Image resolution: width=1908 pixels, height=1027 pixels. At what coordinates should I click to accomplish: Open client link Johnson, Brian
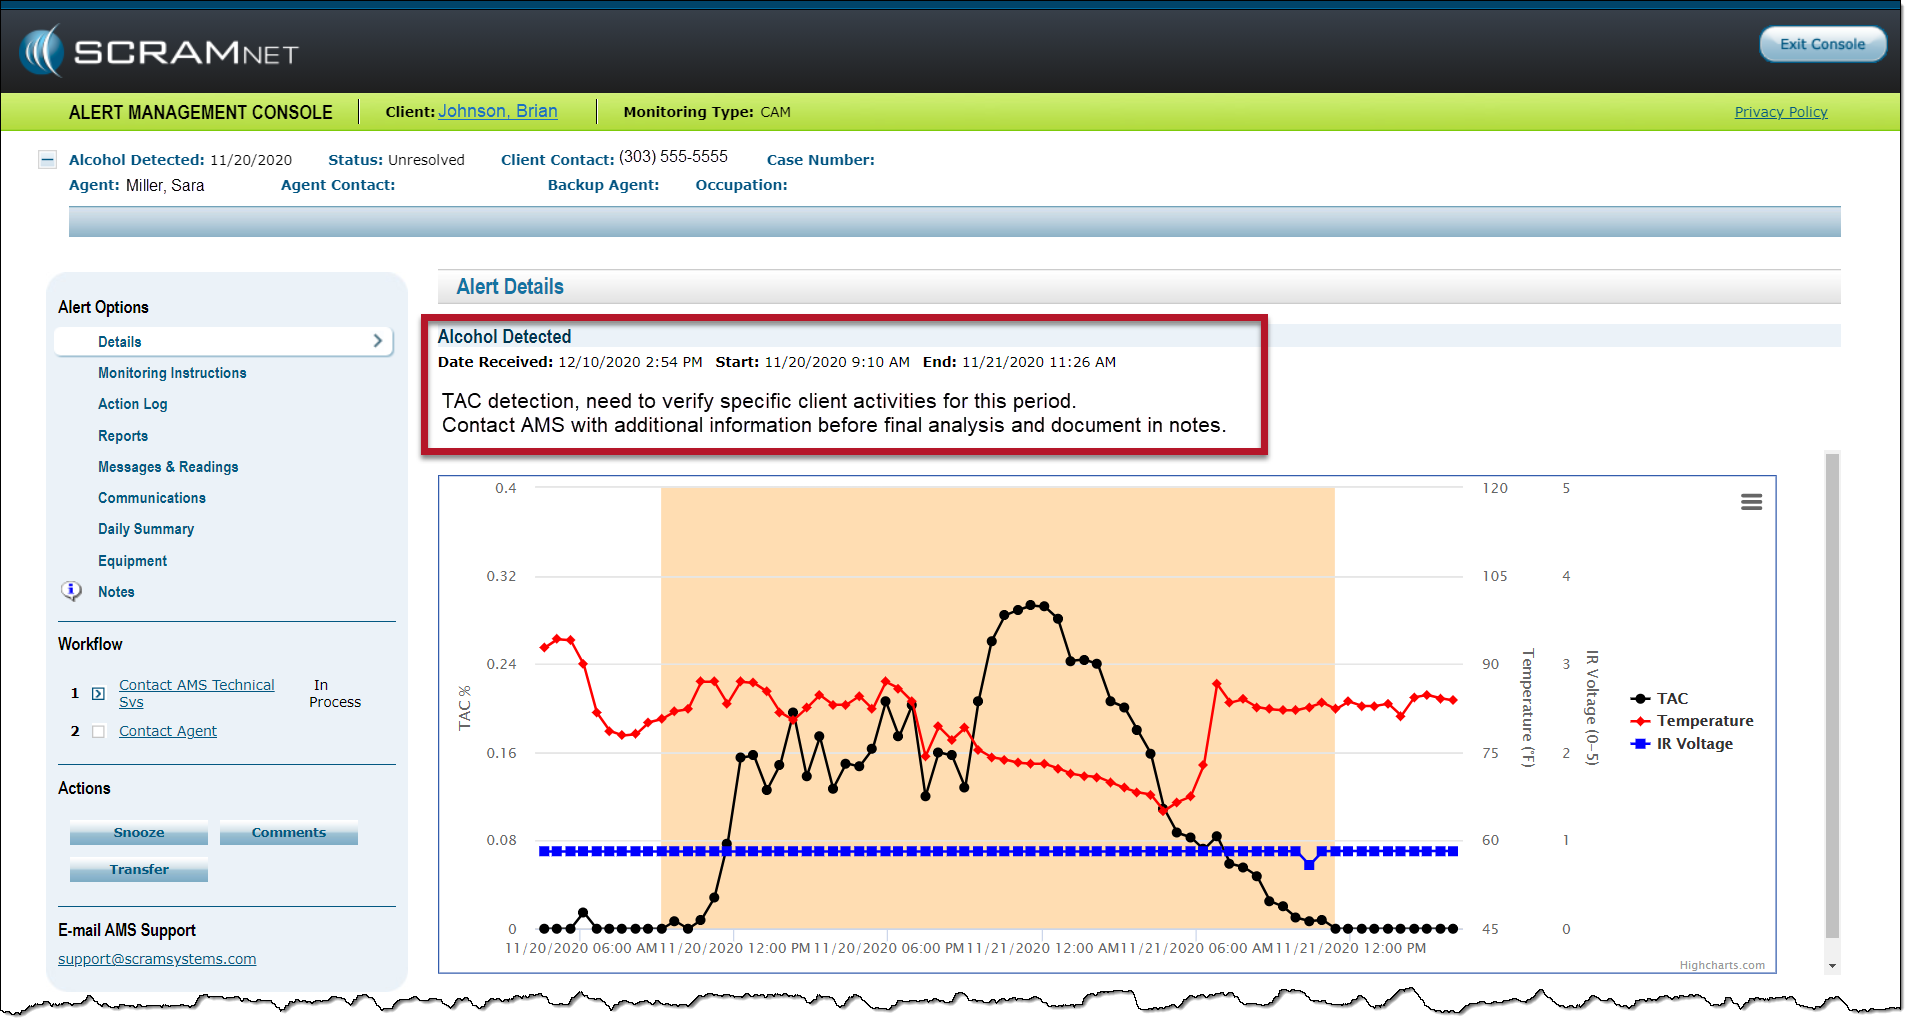coord(497,111)
